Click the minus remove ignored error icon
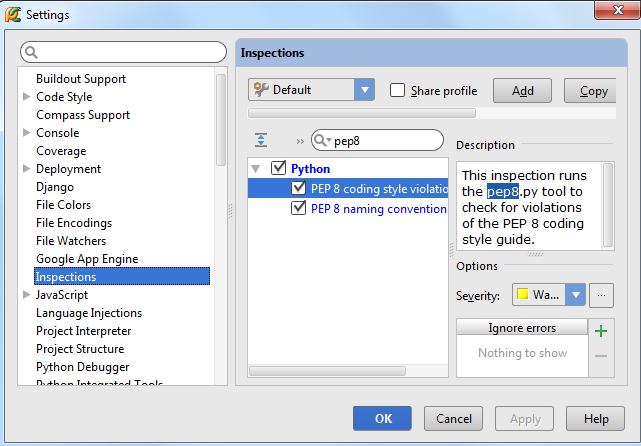The height and width of the screenshot is (446, 641). click(x=600, y=356)
